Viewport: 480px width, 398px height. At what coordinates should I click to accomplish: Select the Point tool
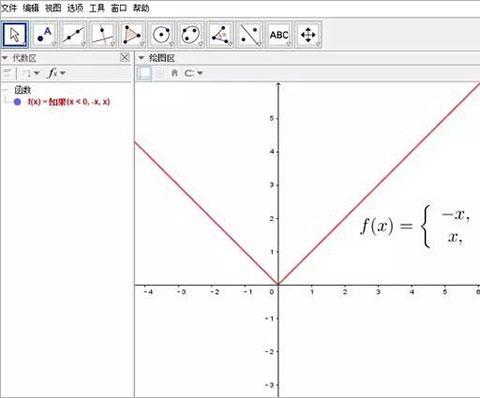pos(45,35)
